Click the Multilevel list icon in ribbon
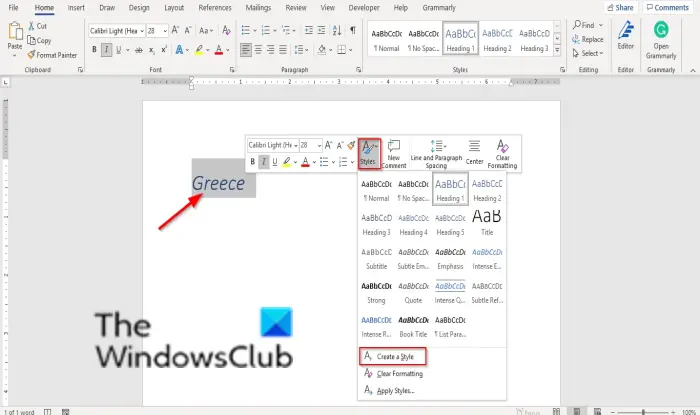700x415 pixels. tap(286, 30)
